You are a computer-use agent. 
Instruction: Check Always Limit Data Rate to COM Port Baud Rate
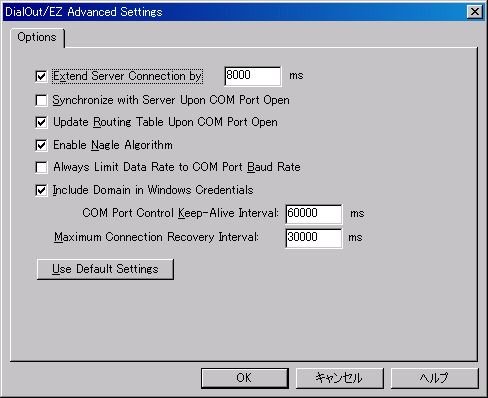tap(41, 167)
